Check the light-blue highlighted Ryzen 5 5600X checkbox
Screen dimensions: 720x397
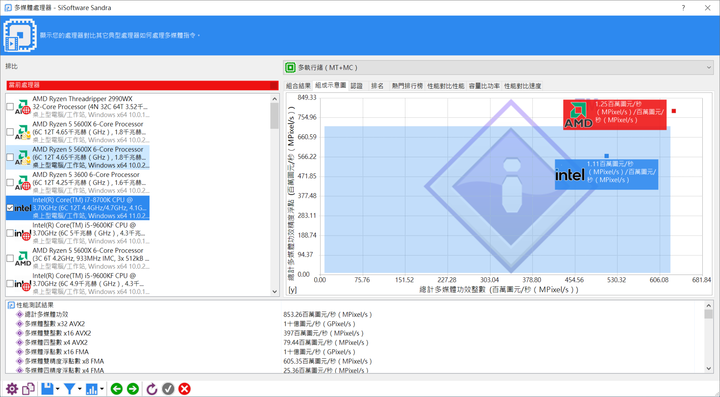10,157
